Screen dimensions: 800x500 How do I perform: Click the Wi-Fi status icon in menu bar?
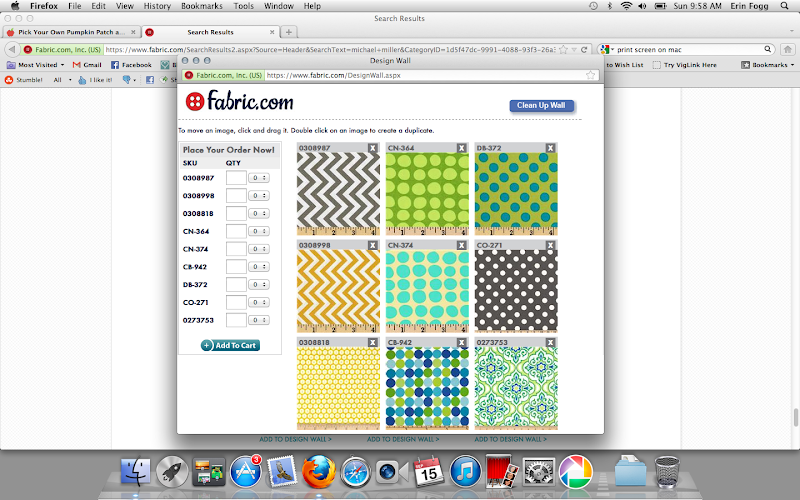coord(626,6)
